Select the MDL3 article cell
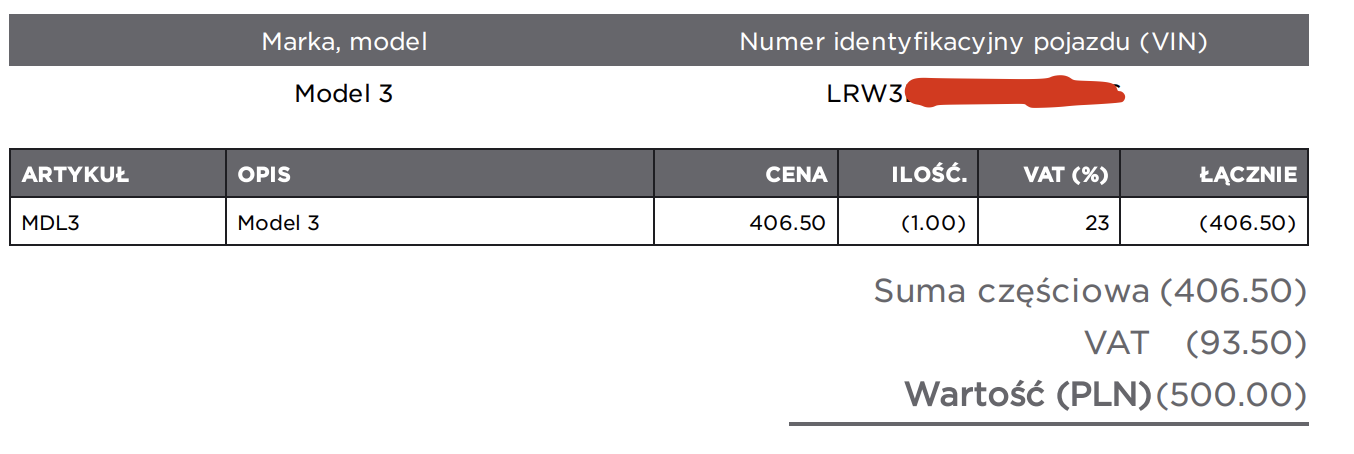 [118, 222]
